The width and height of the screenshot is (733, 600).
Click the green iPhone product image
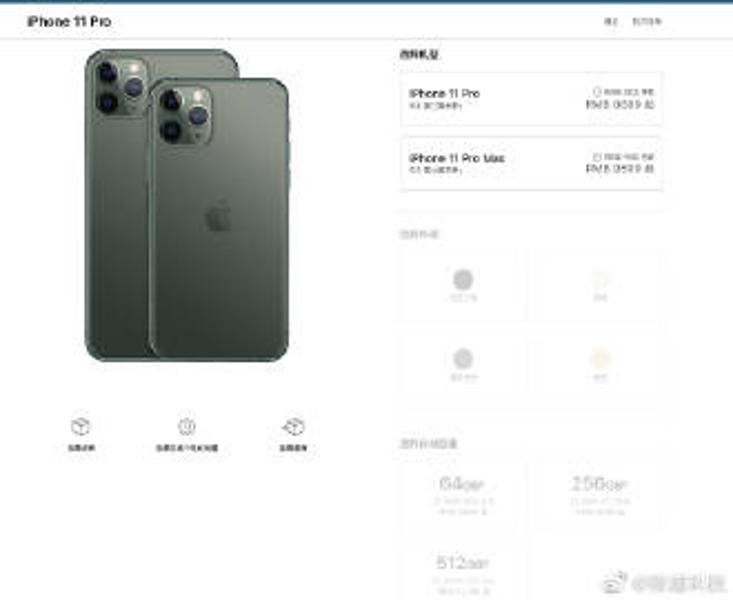coord(186,205)
